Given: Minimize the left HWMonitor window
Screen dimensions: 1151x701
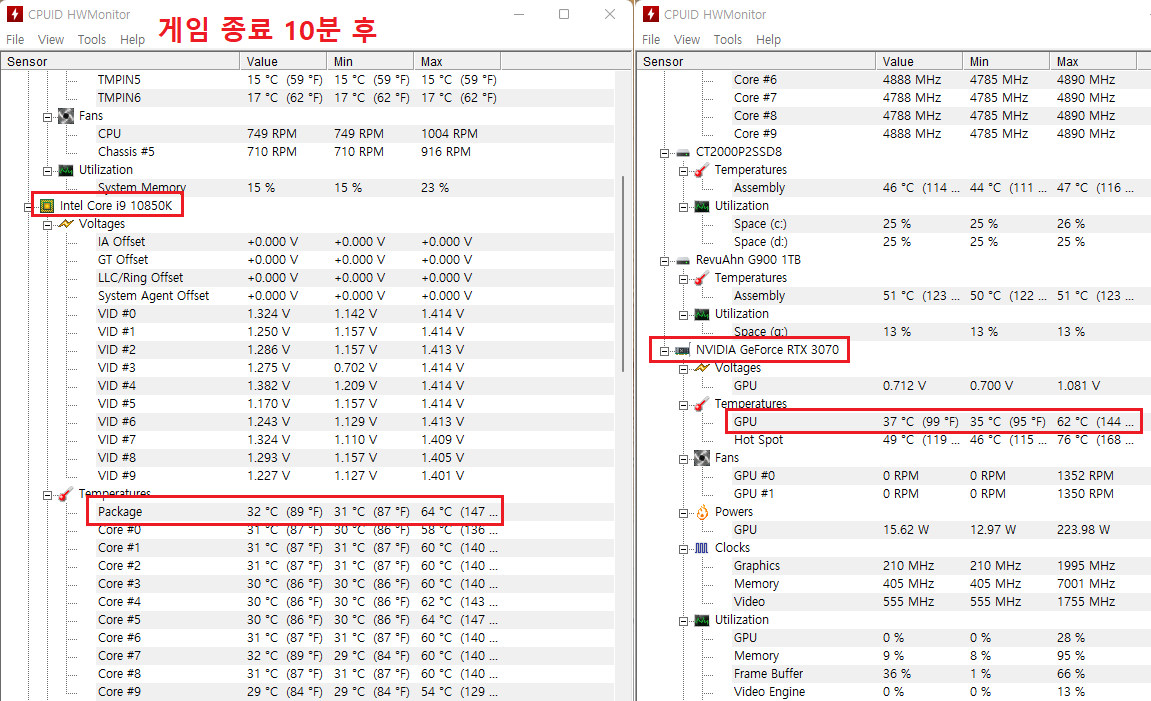Looking at the screenshot, I should tap(518, 14).
